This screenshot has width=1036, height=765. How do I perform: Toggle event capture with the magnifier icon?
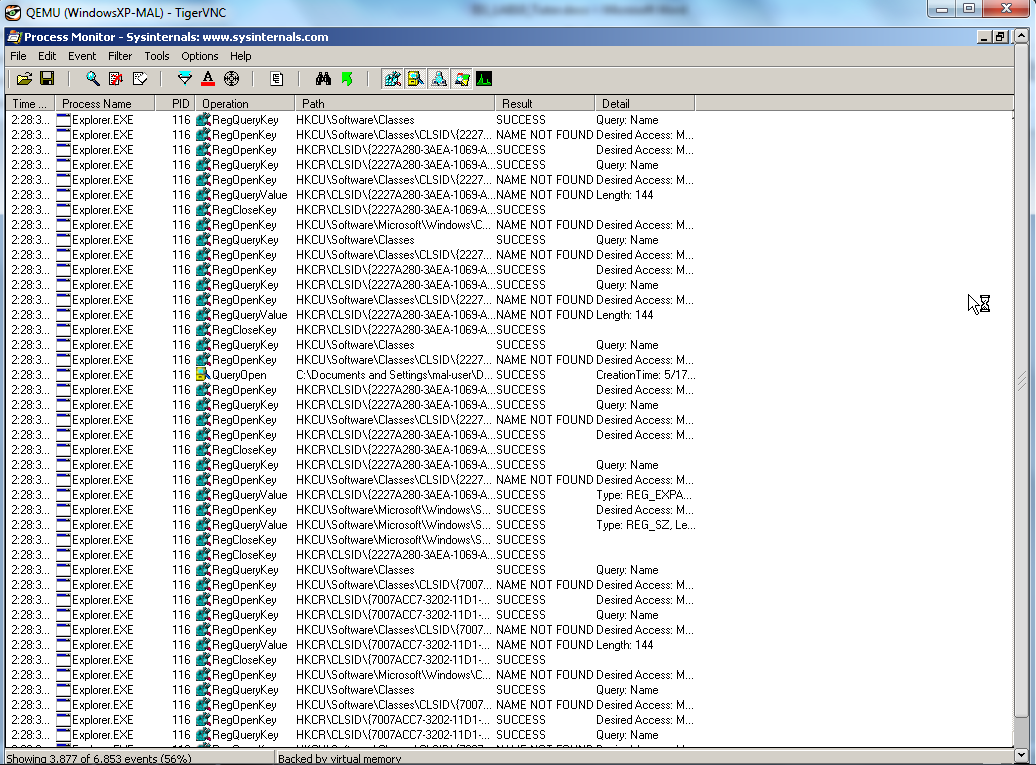(x=93, y=79)
